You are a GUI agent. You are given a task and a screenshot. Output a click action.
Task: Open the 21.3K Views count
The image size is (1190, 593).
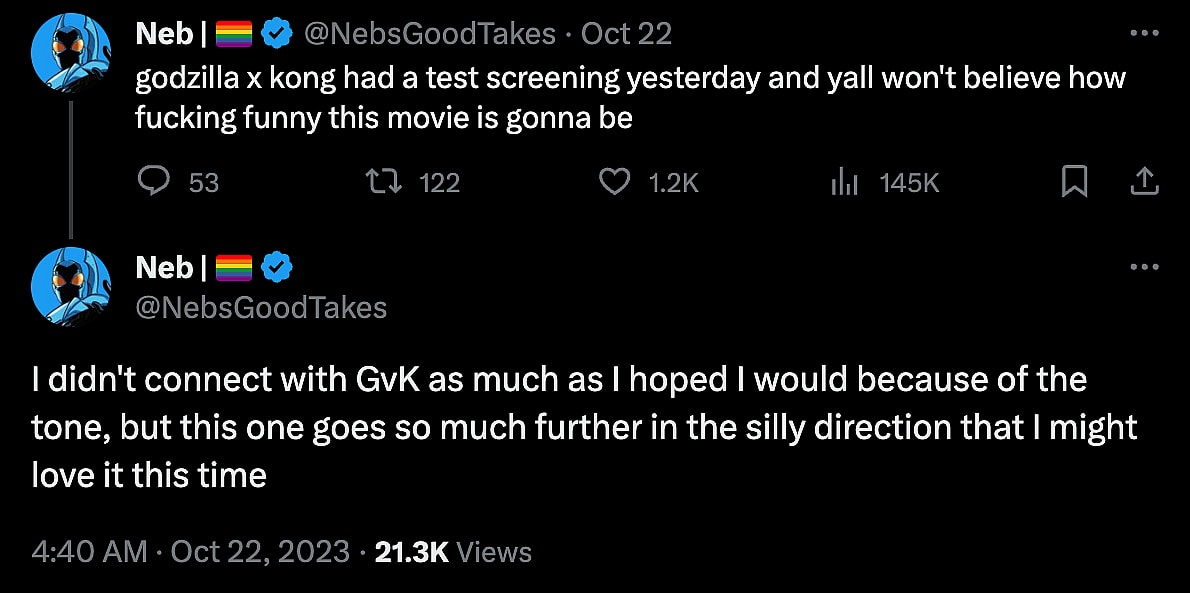pos(452,551)
